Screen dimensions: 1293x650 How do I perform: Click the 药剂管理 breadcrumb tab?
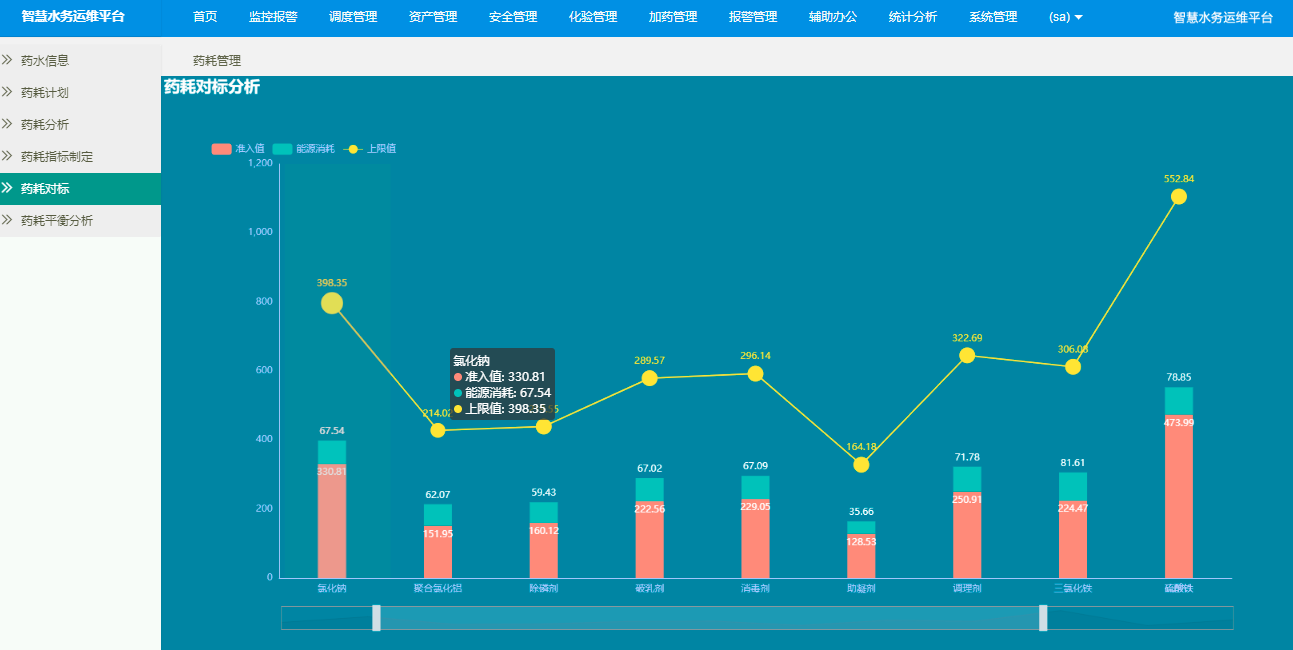pos(217,61)
